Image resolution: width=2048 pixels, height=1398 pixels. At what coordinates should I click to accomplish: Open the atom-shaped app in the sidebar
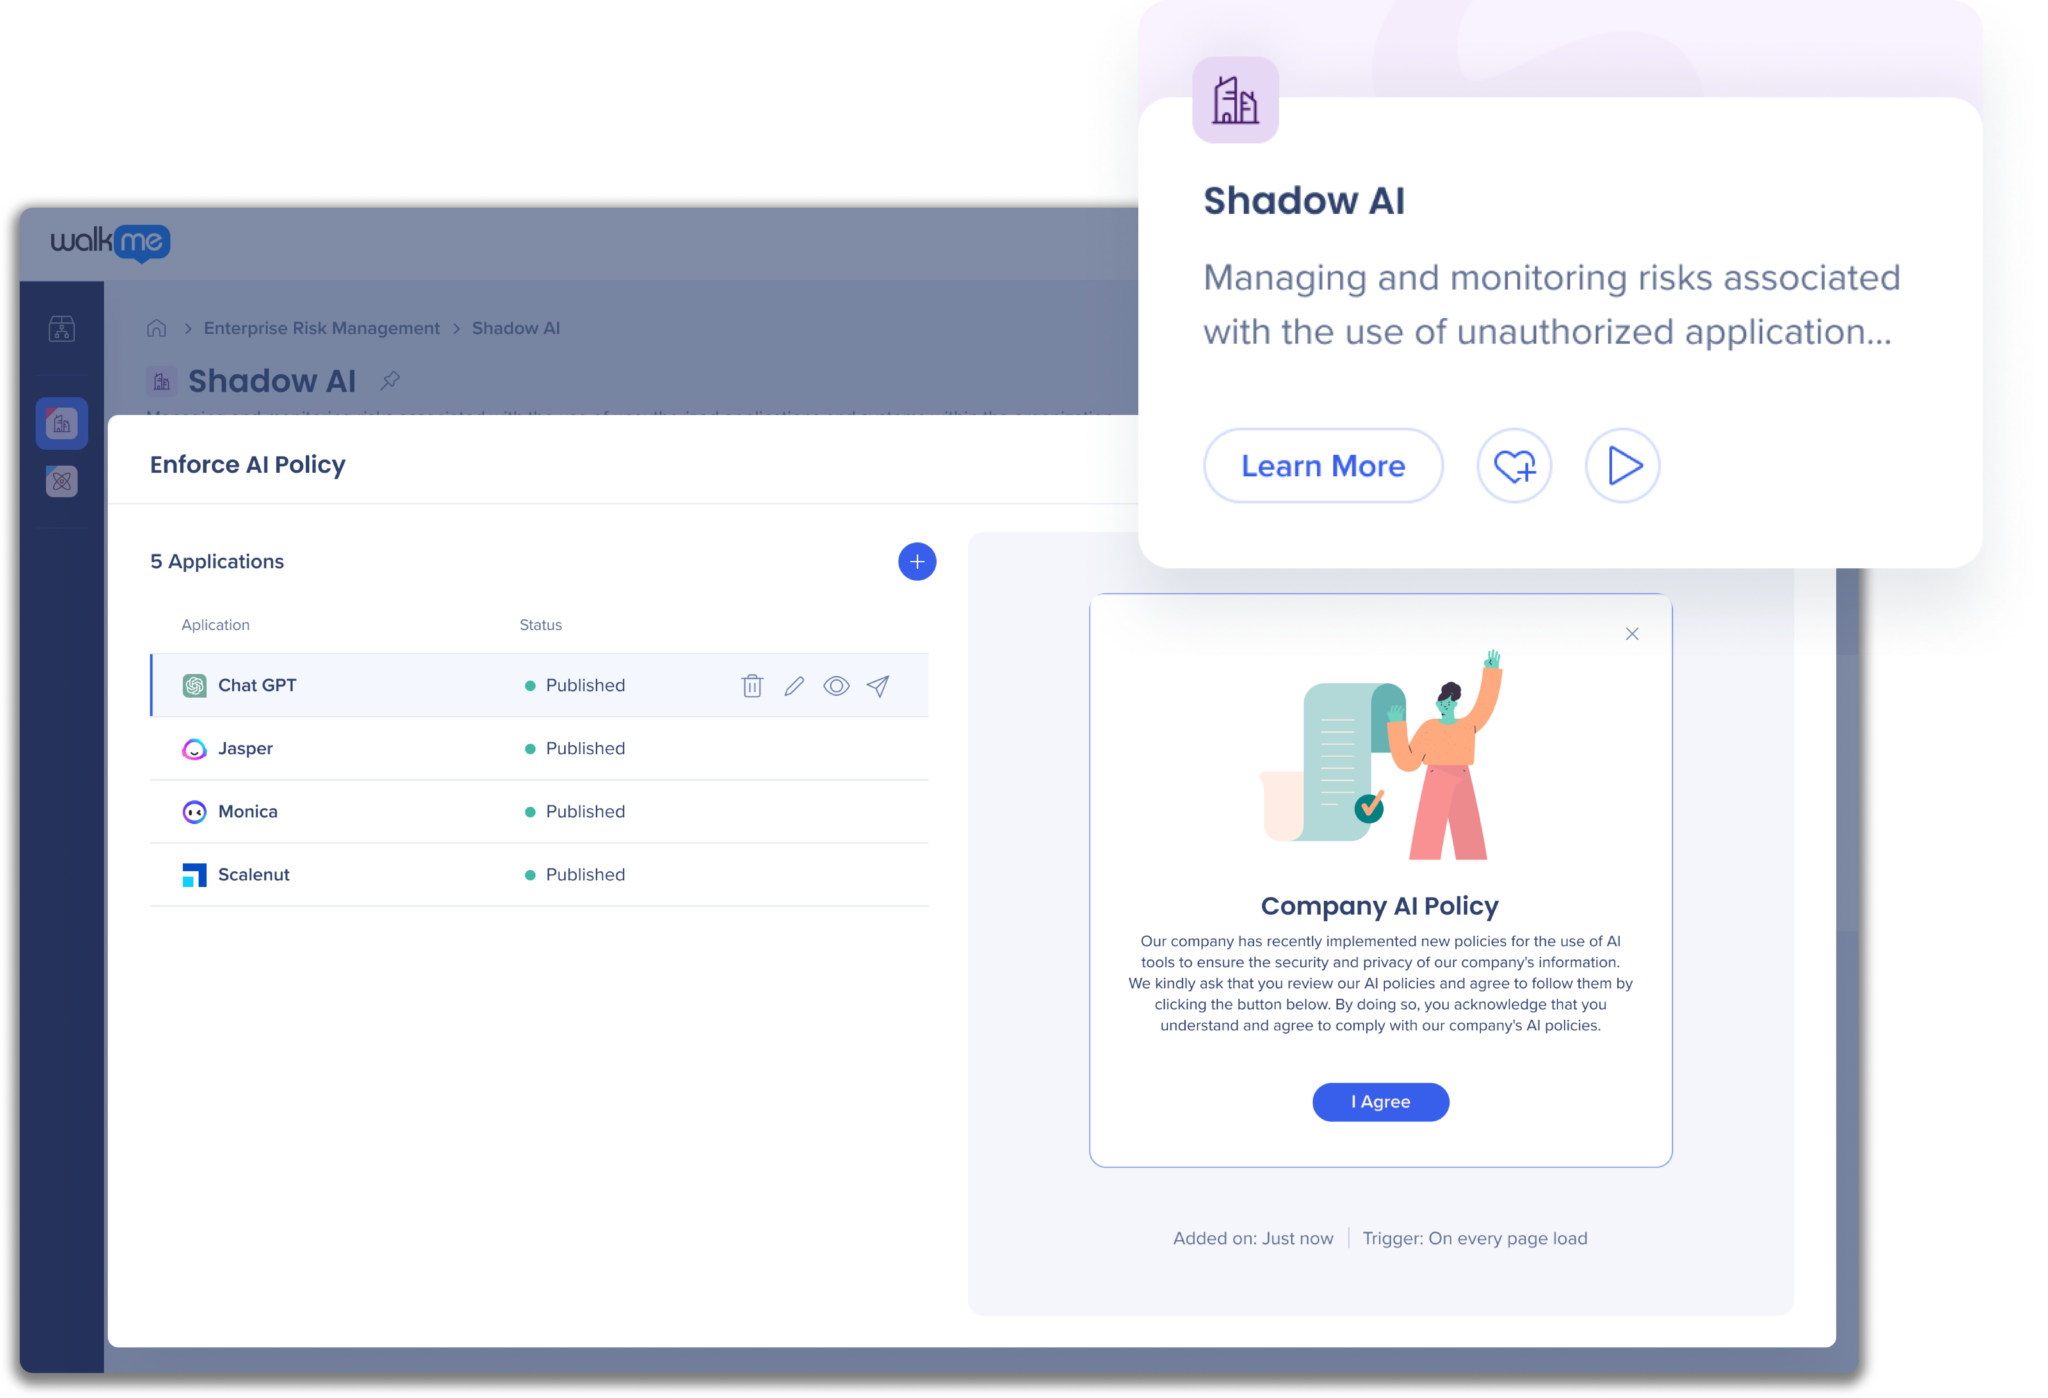click(x=62, y=482)
